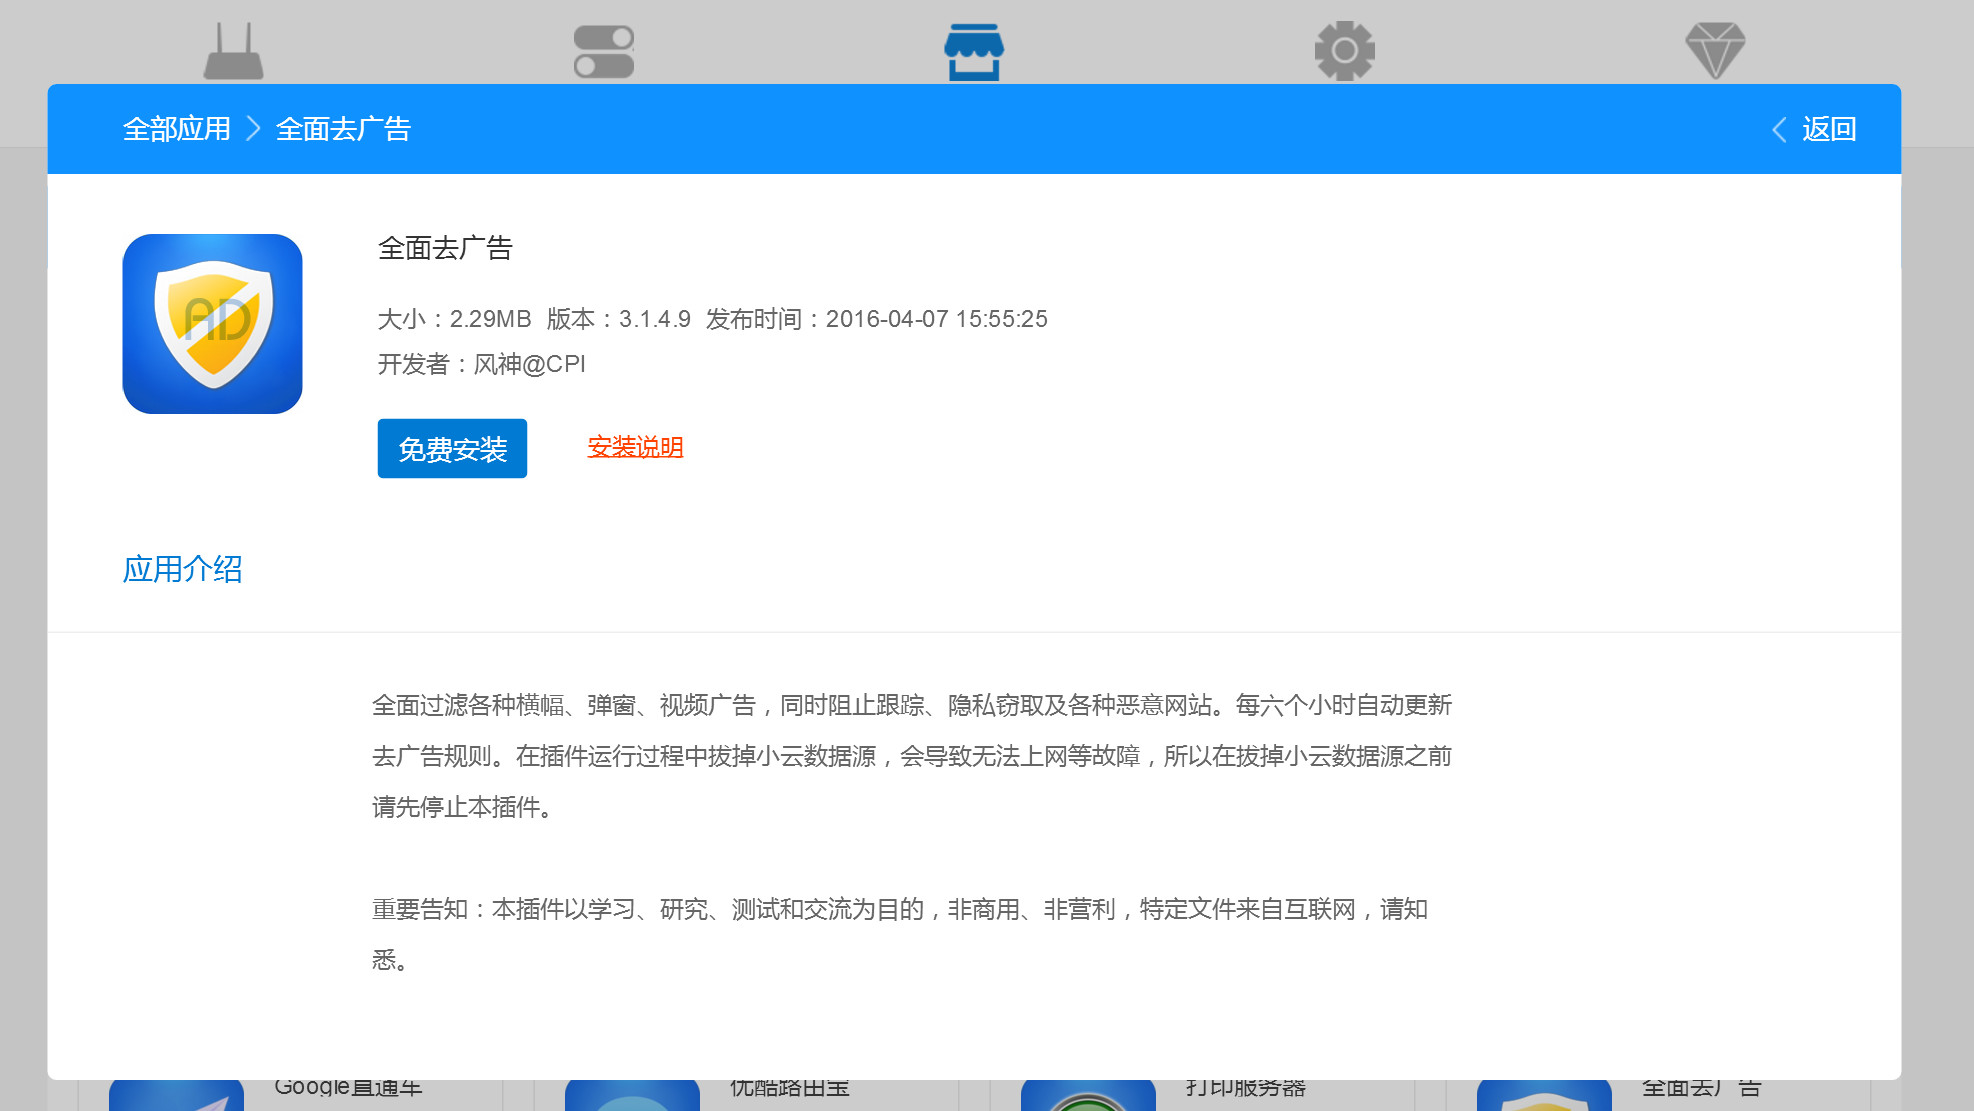1974x1111 pixels.
Task: Open the toggle switches settings icon
Action: click(604, 51)
